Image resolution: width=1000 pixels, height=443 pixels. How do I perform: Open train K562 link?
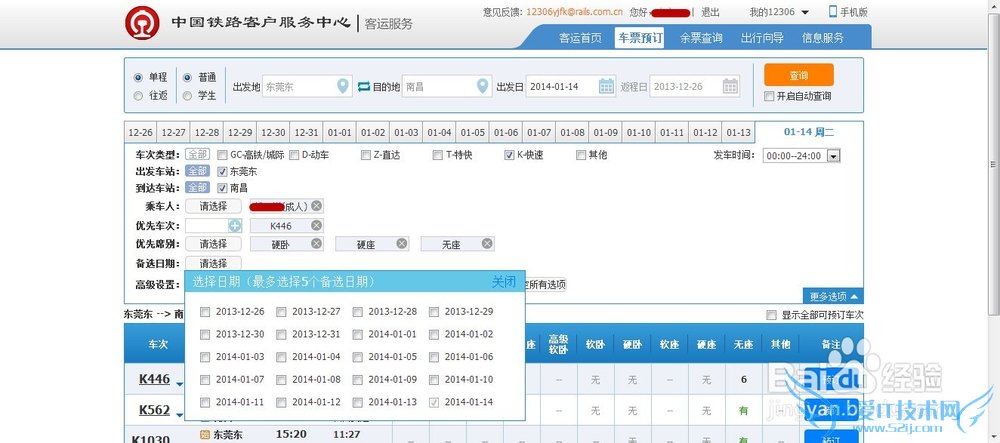click(154, 410)
